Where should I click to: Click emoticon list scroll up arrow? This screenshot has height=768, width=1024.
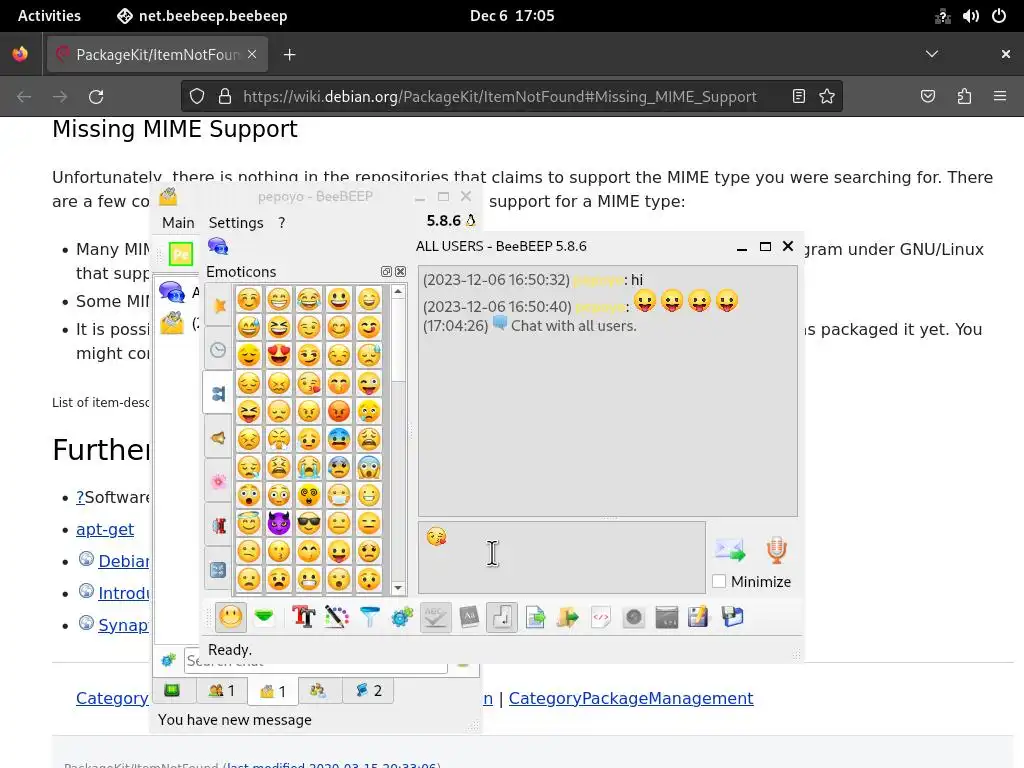pyautogui.click(x=398, y=292)
